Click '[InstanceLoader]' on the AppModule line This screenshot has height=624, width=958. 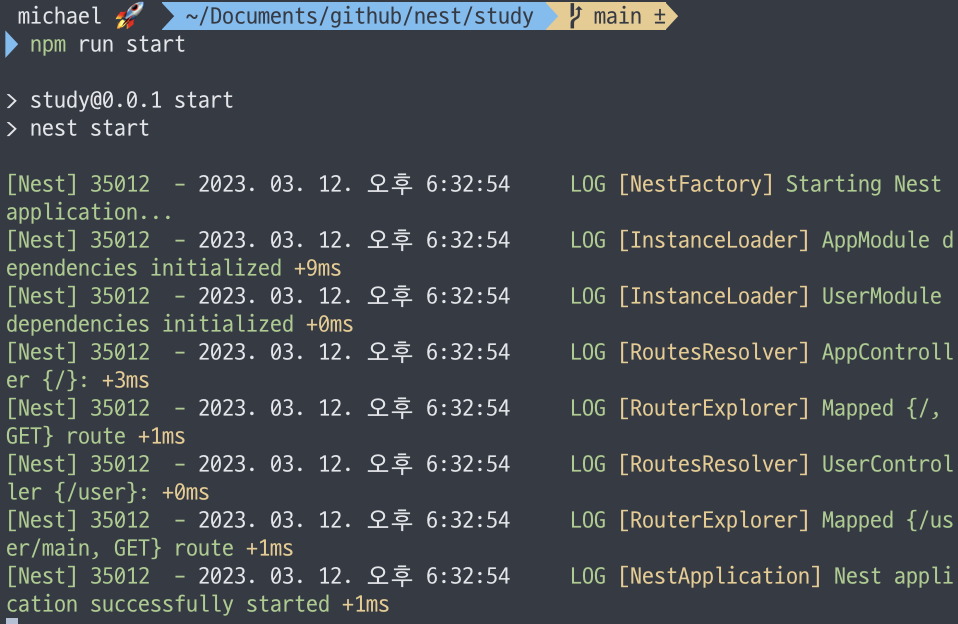click(x=714, y=240)
